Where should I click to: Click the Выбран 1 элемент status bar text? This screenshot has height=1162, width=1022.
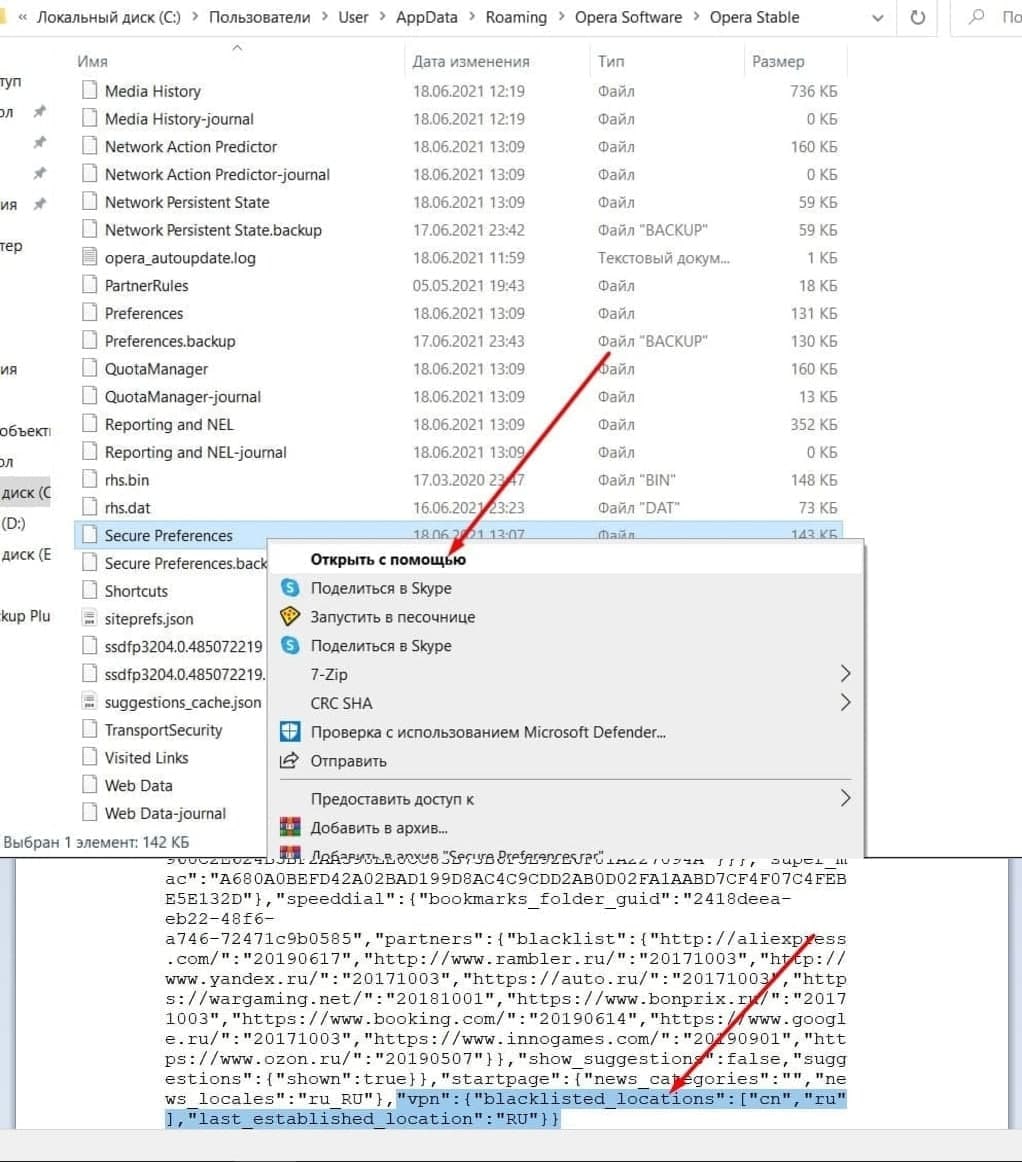tap(96, 842)
